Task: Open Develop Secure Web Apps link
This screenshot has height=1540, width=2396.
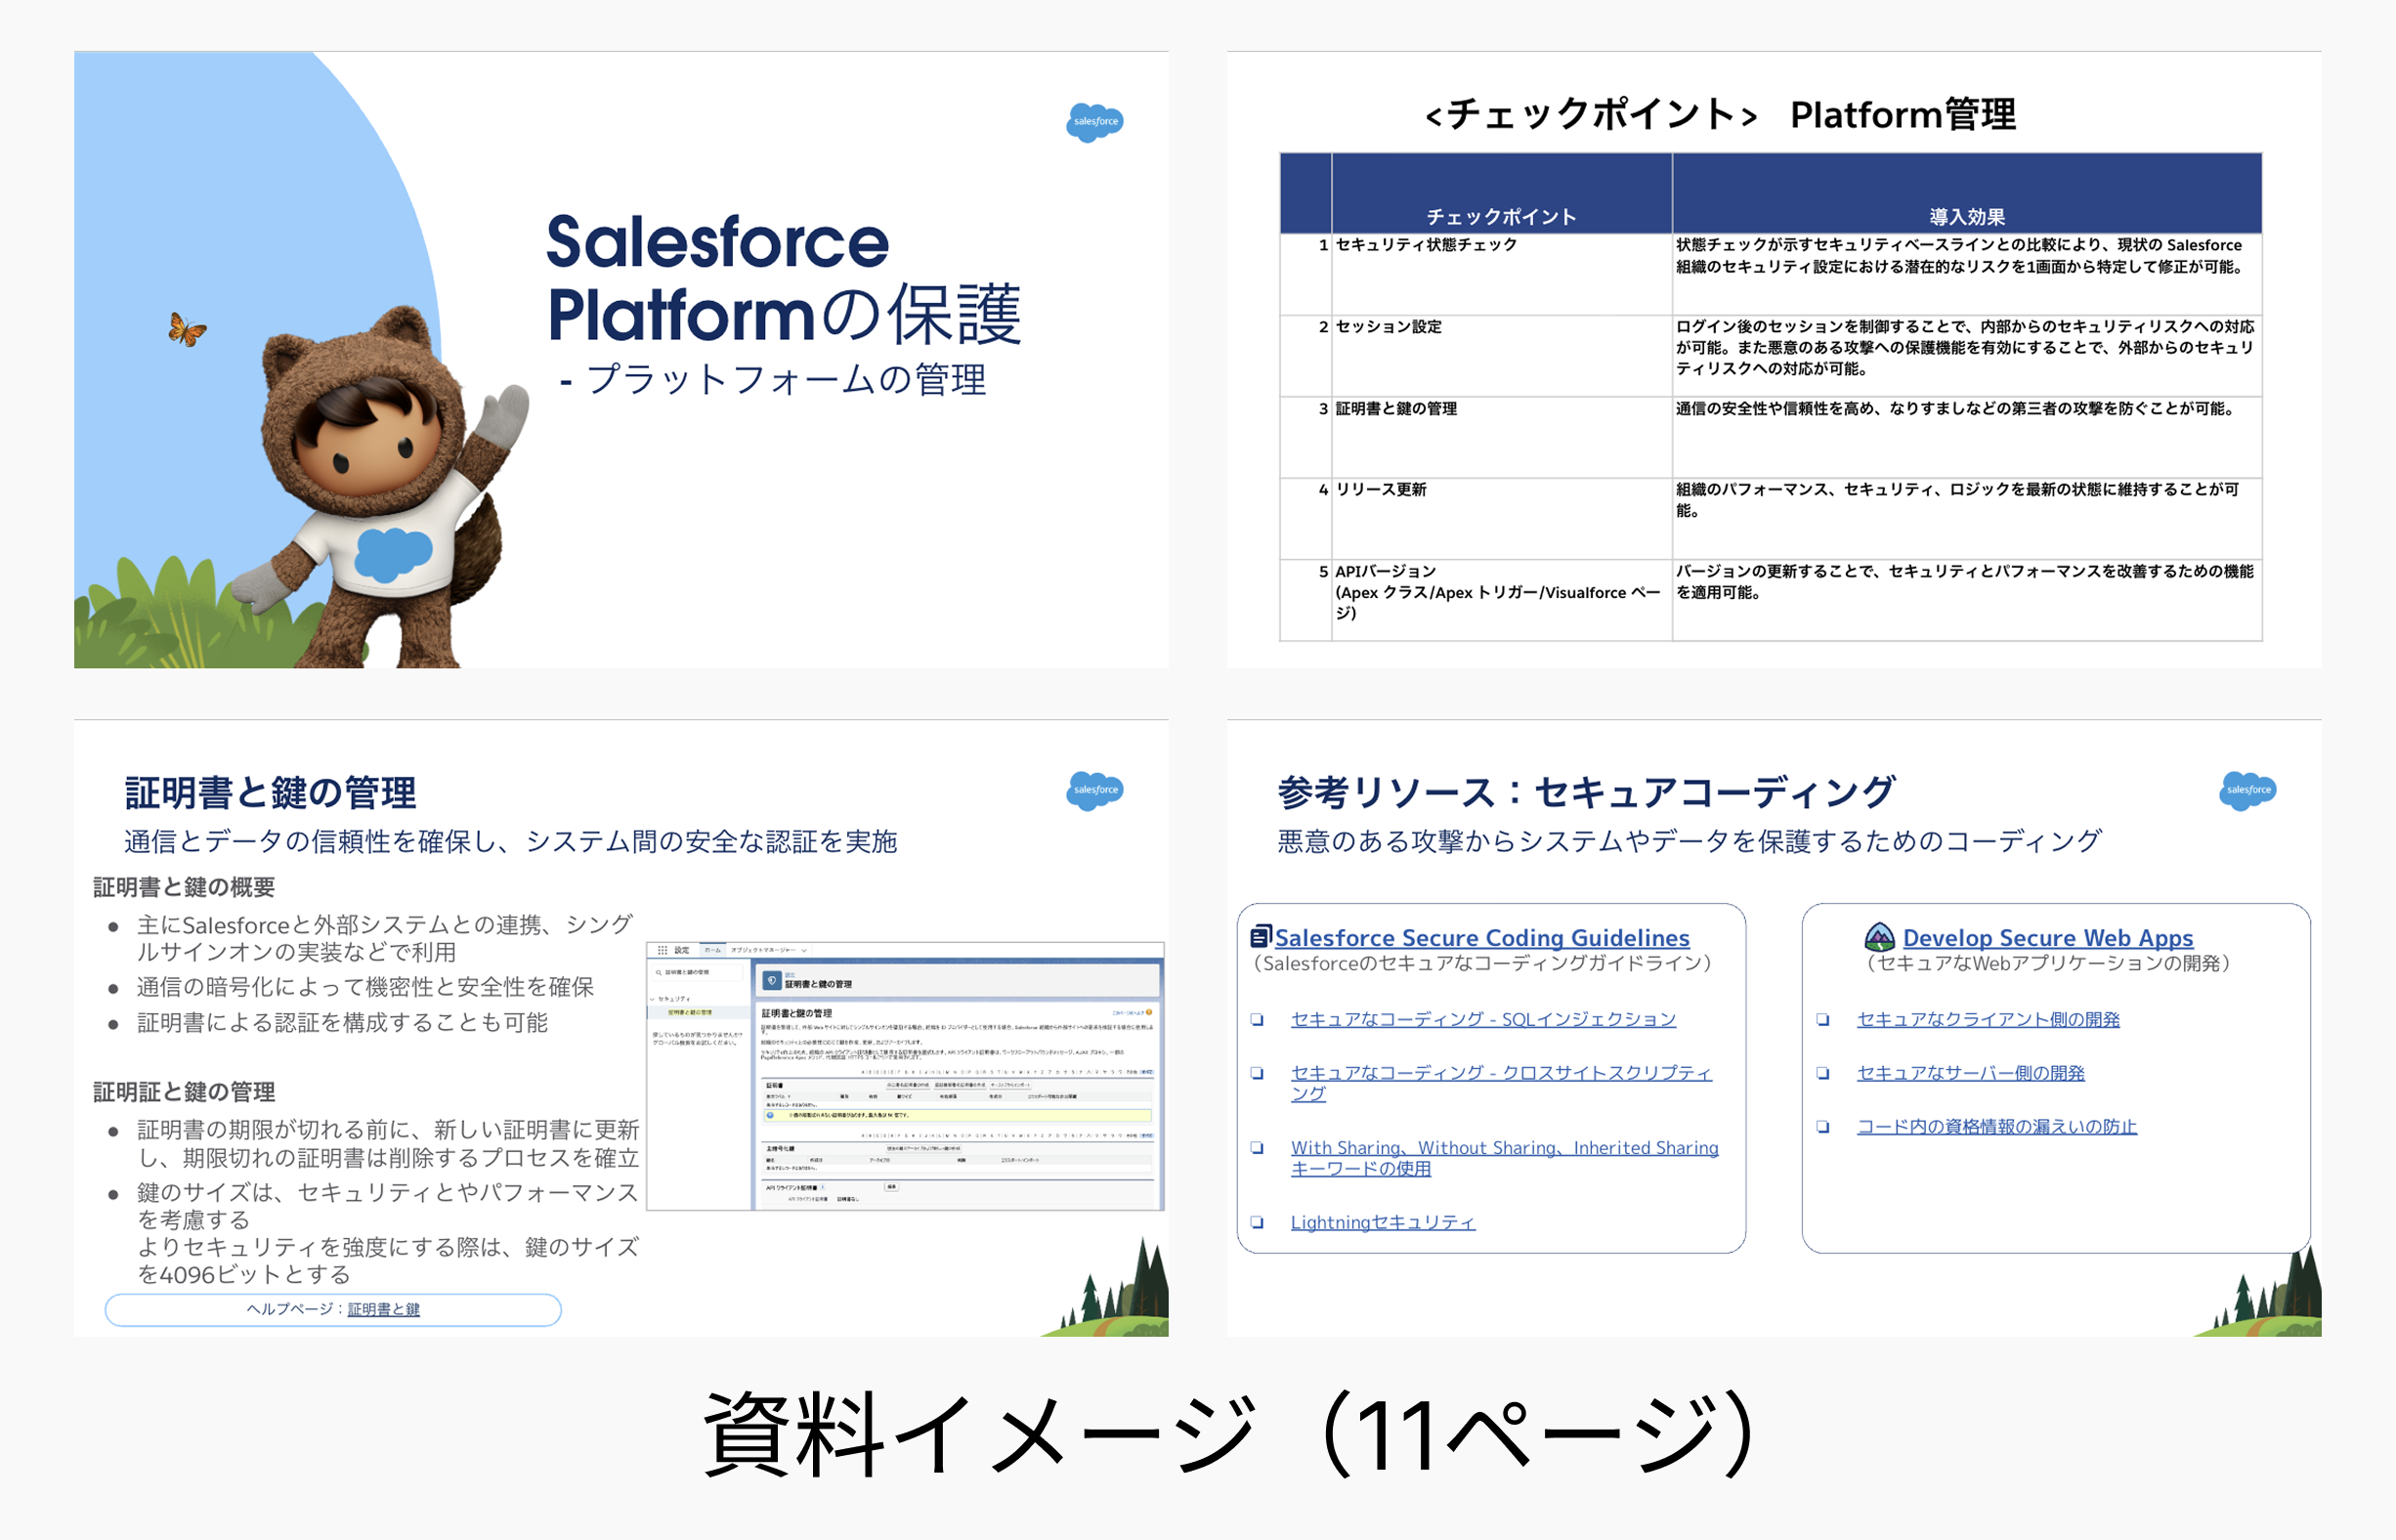Action: click(2047, 937)
